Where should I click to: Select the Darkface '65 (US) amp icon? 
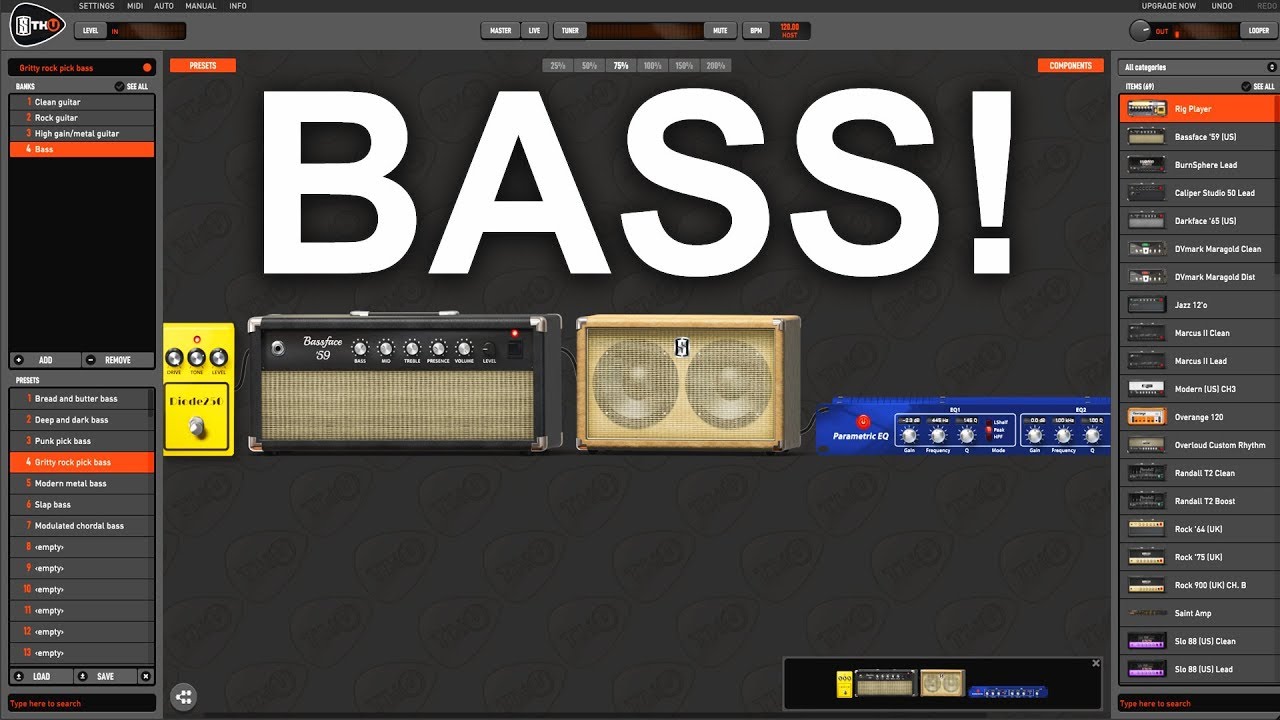1145,221
